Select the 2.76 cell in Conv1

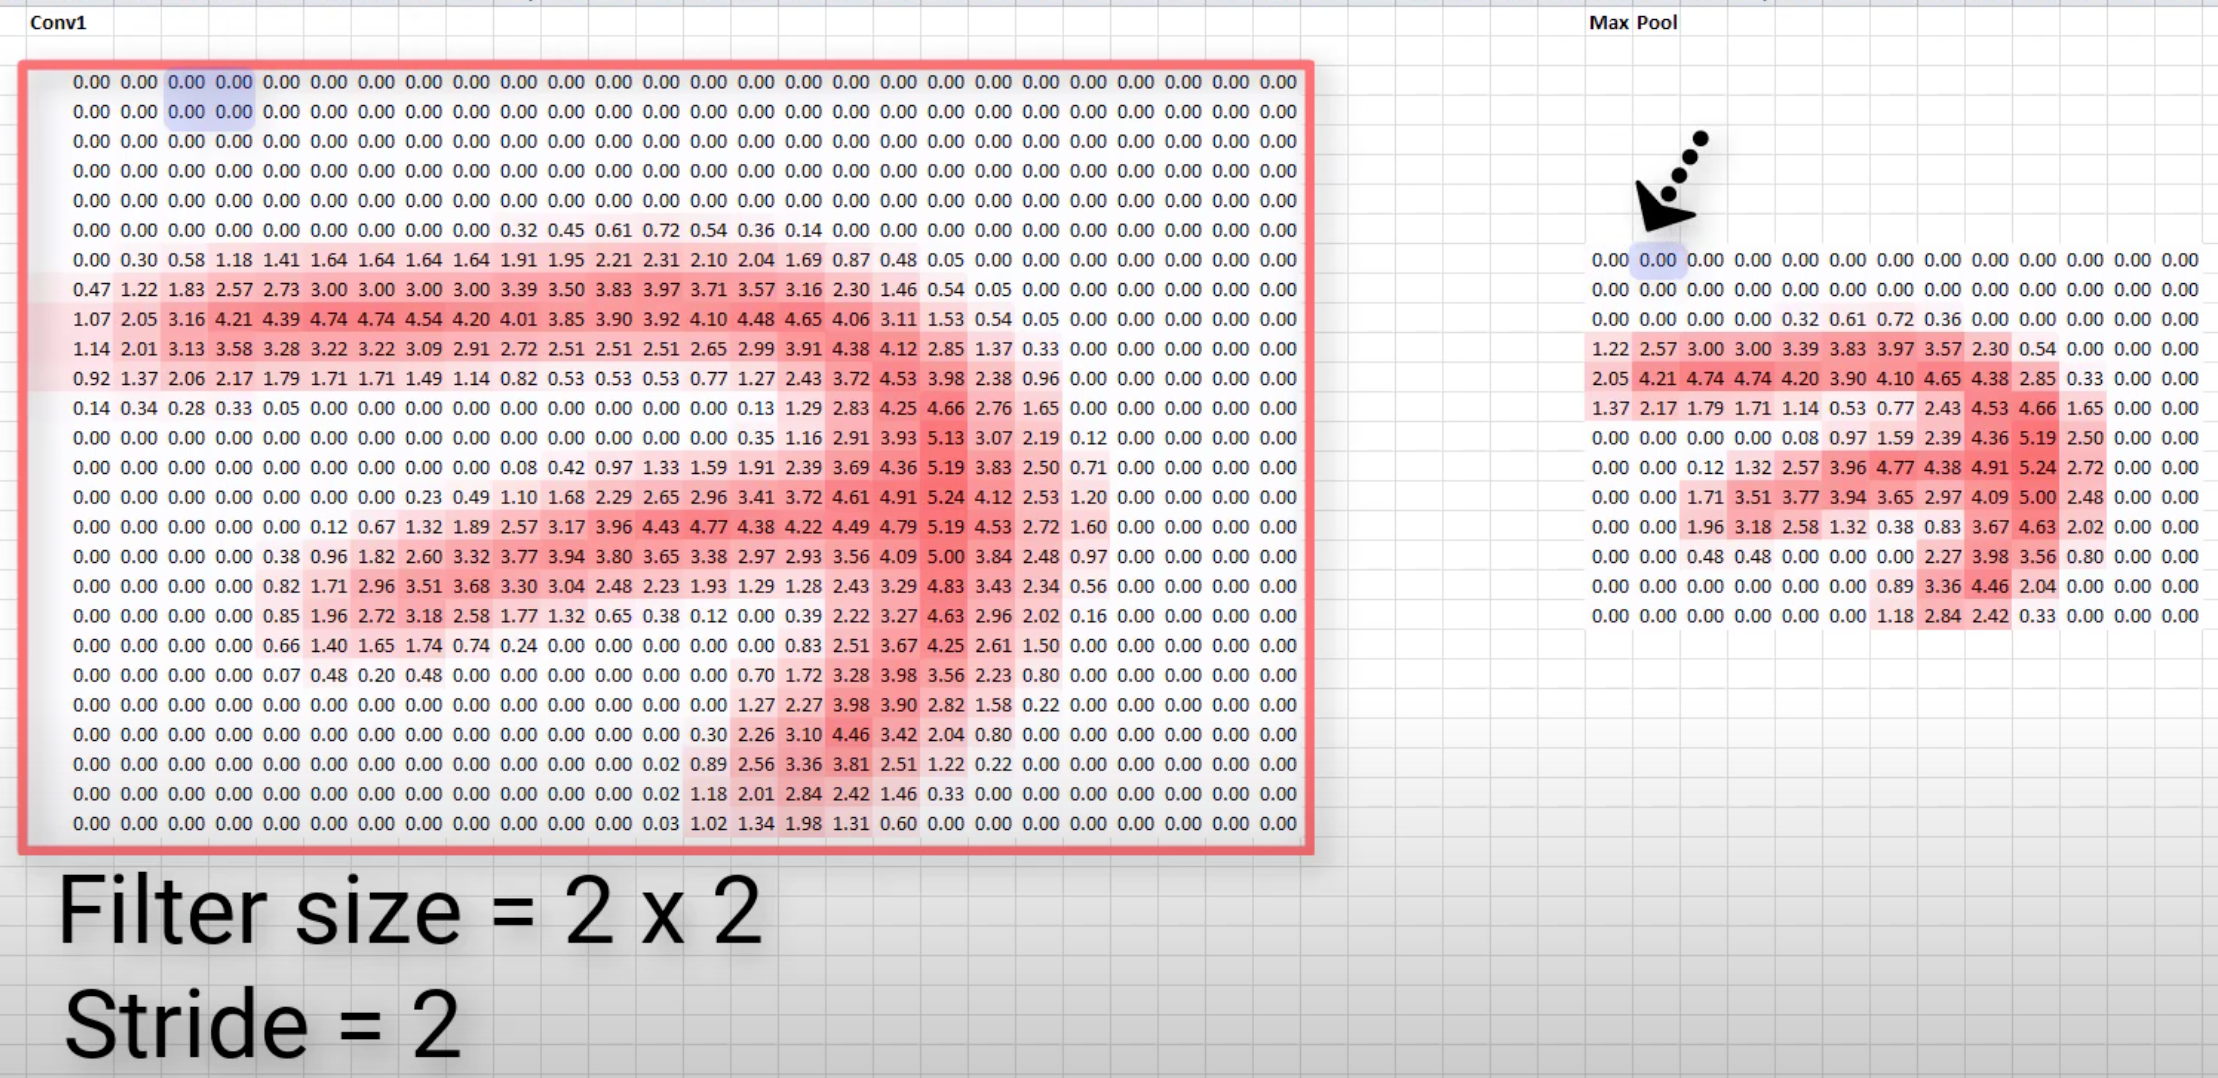point(993,408)
